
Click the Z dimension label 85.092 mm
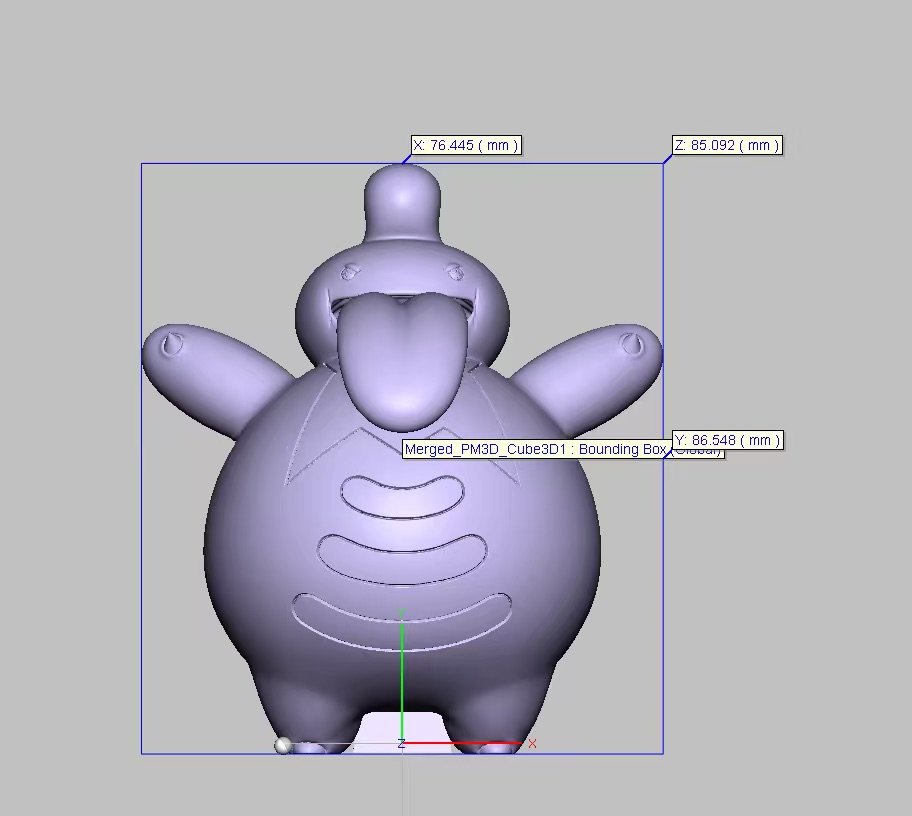(x=726, y=145)
